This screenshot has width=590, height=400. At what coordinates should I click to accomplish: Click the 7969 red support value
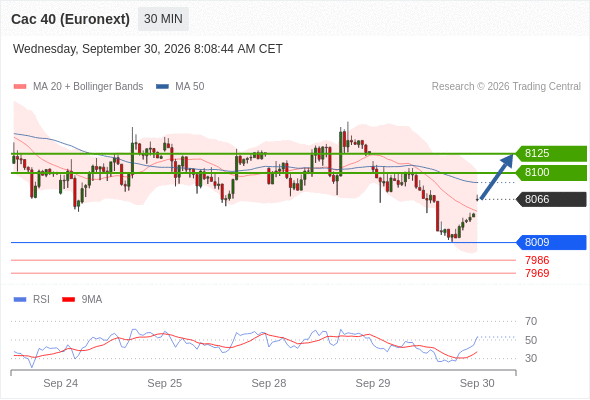pos(537,273)
